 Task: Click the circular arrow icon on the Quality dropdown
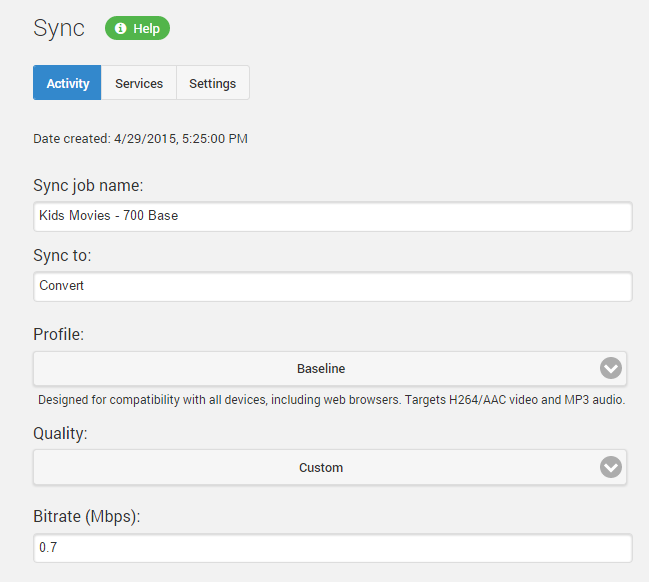point(611,467)
